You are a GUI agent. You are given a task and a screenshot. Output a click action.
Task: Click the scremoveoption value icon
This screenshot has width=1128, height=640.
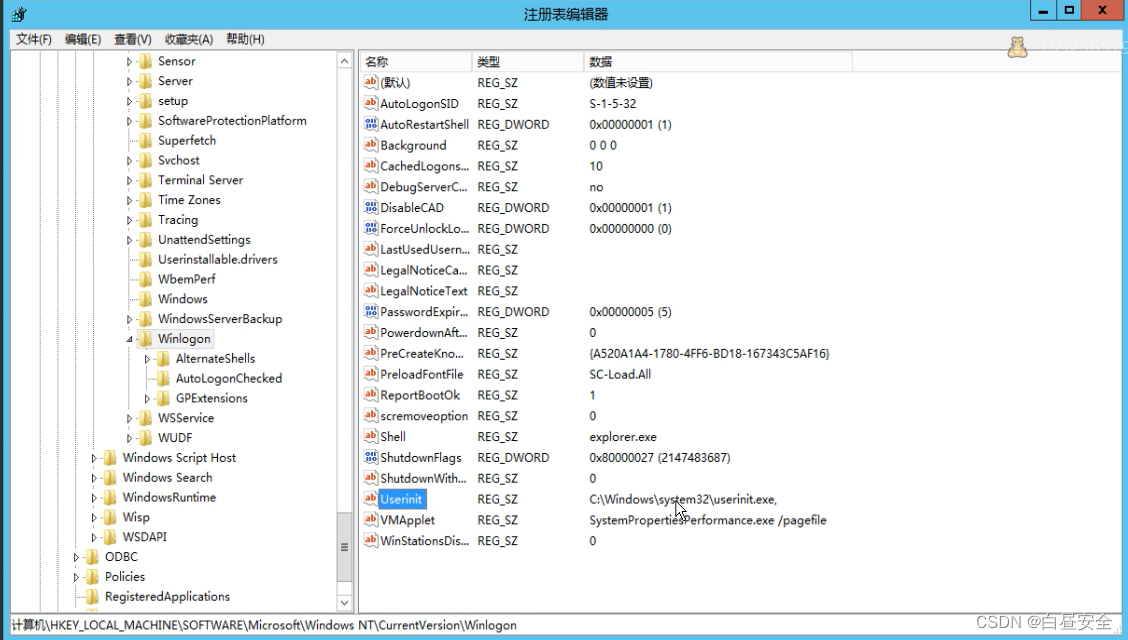tap(370, 415)
